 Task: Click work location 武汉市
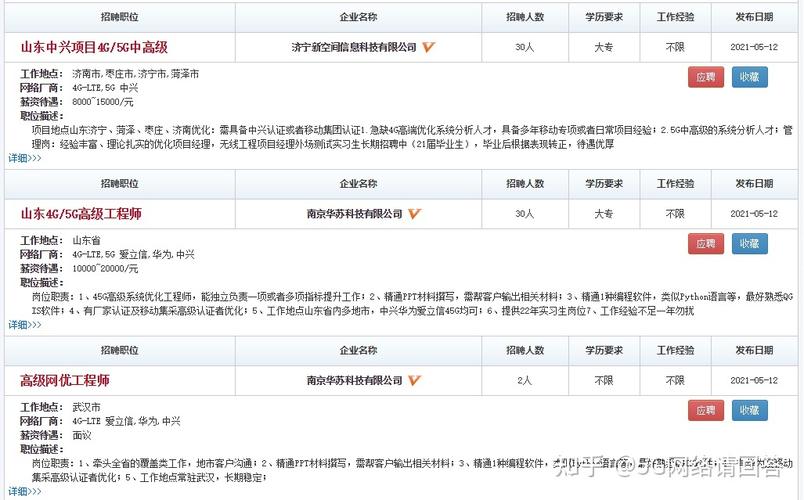coord(86,407)
